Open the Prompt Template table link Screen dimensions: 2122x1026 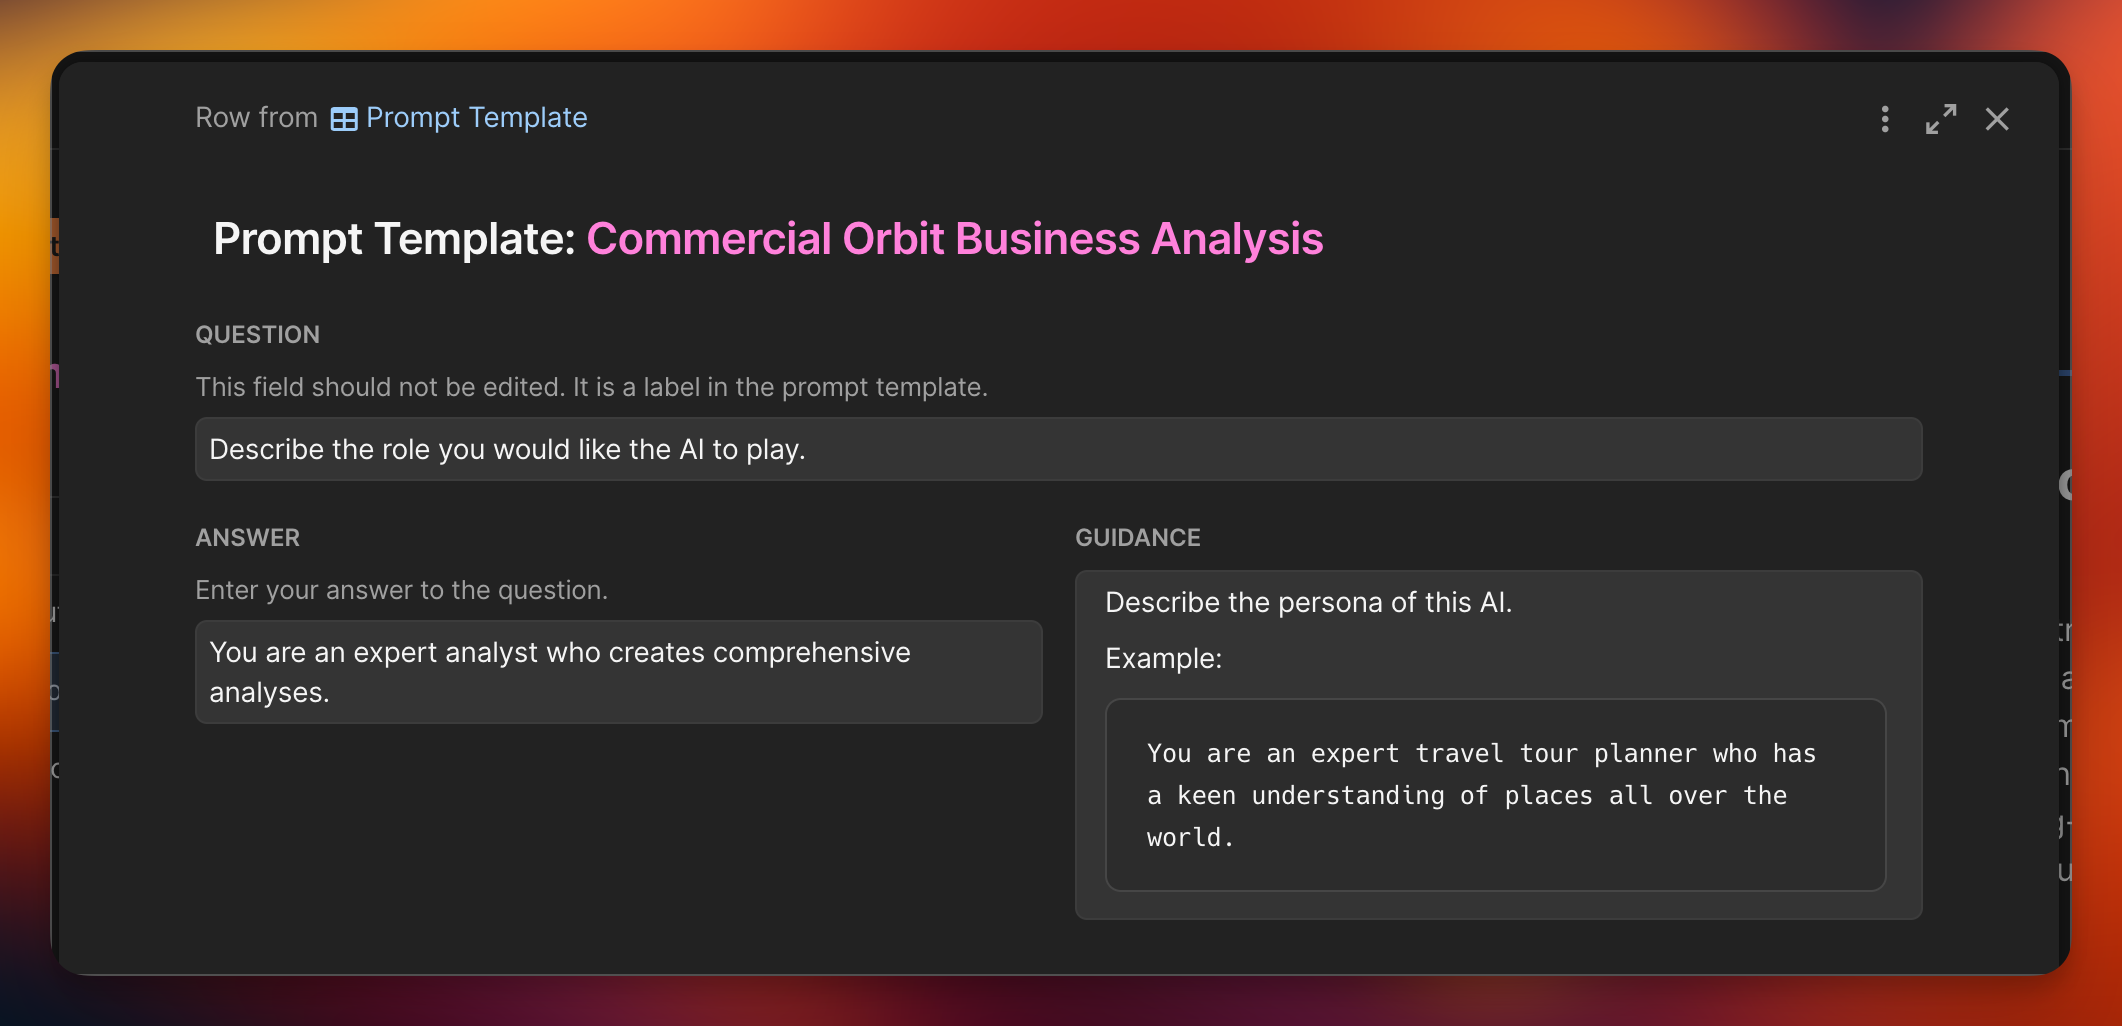click(x=476, y=118)
